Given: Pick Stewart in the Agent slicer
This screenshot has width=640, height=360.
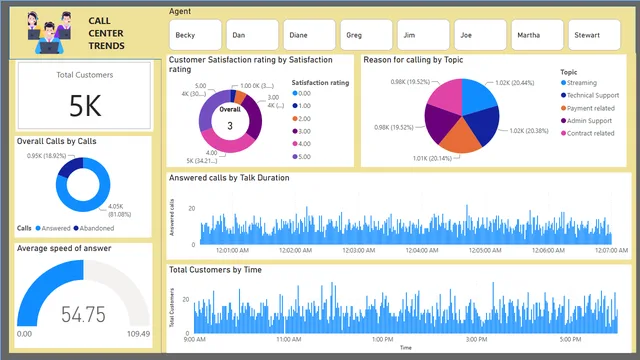Looking at the screenshot, I should coord(594,35).
